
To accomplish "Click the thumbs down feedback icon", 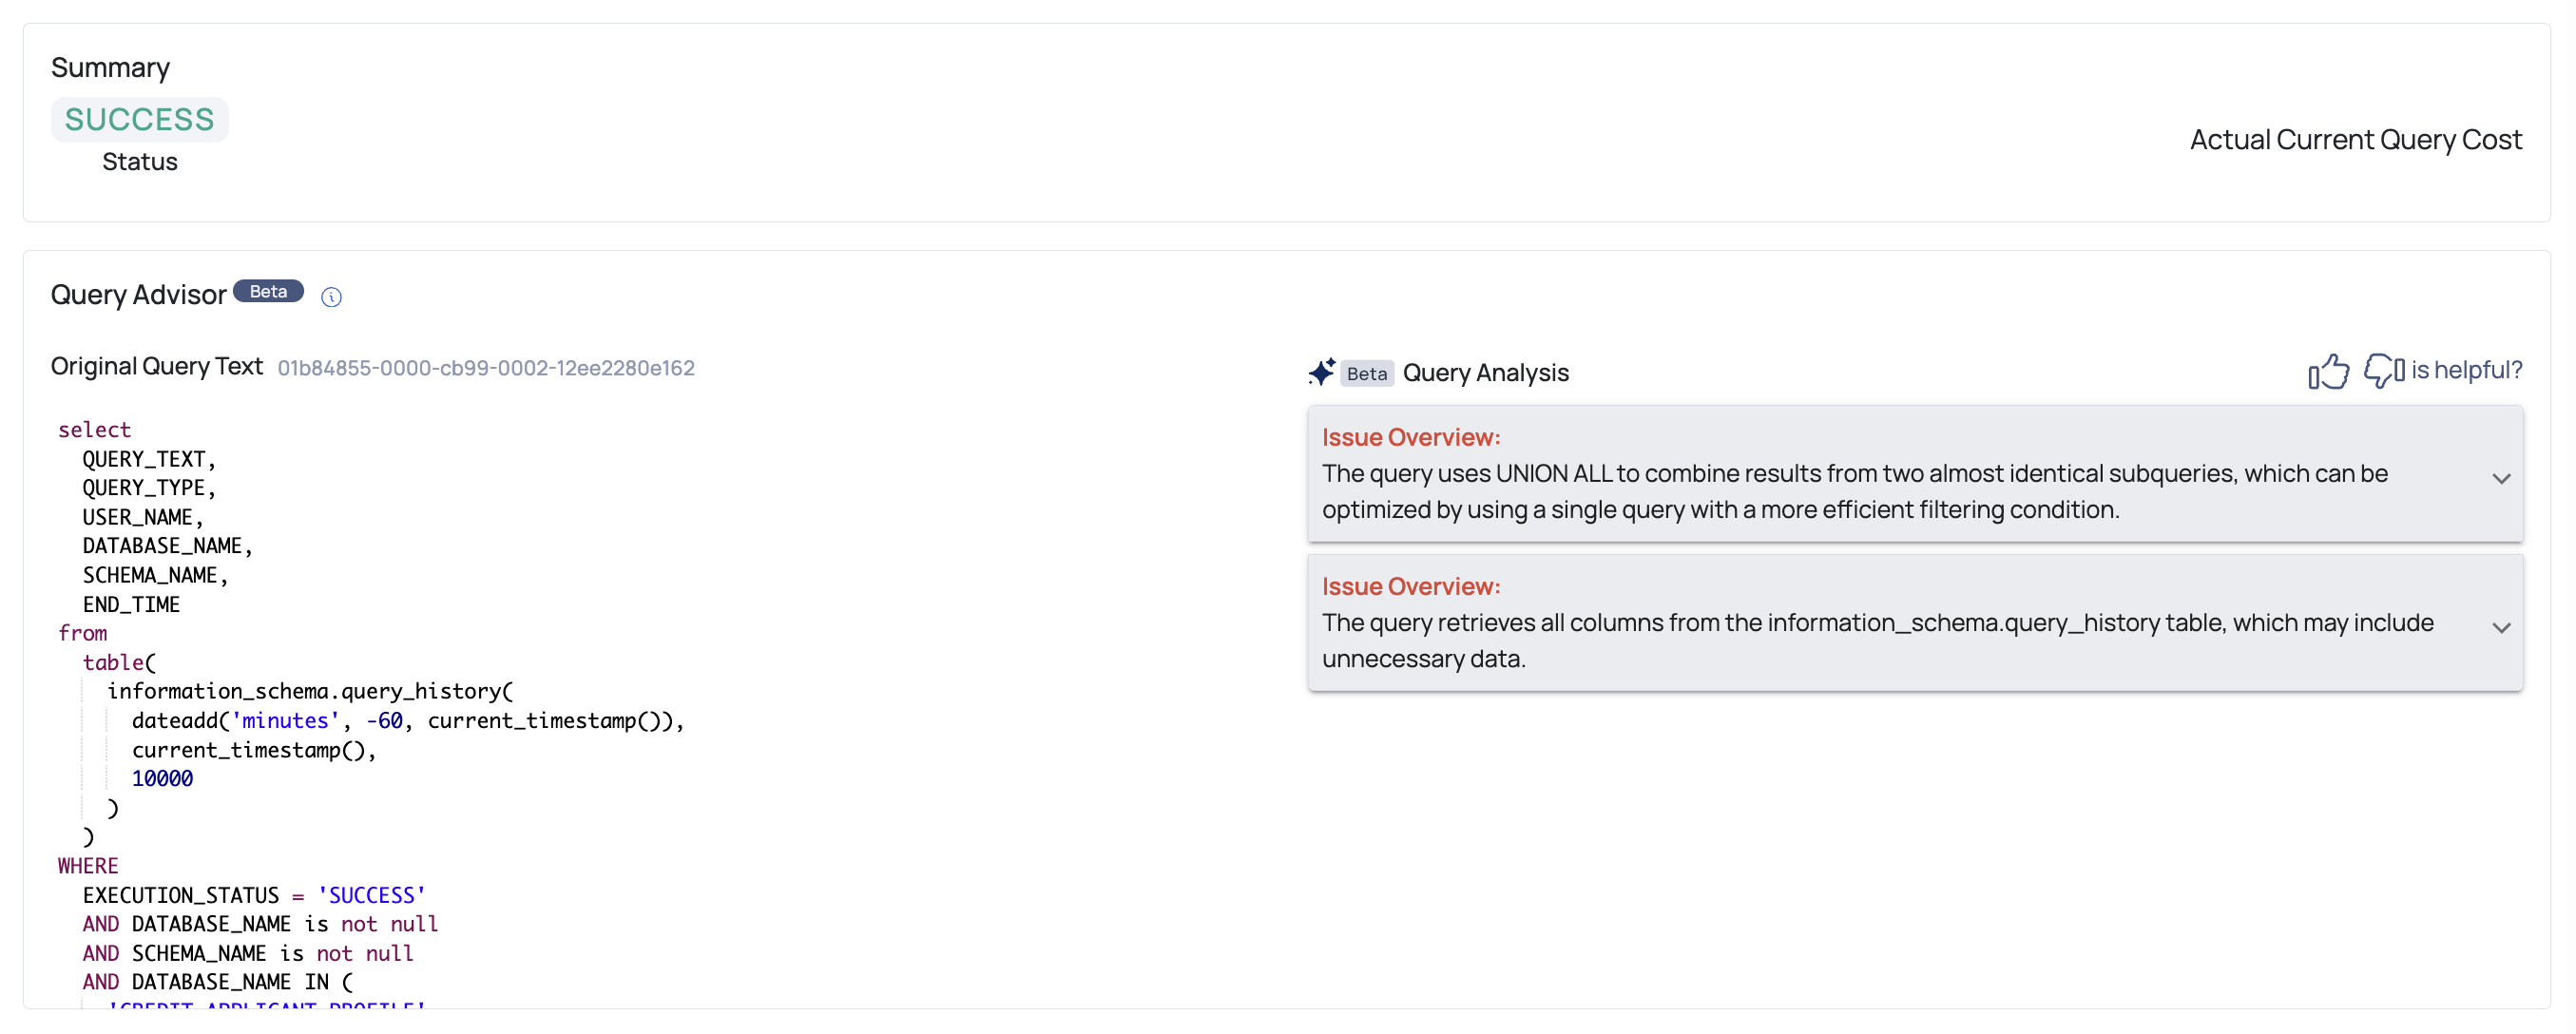I will pyautogui.click(x=2384, y=371).
